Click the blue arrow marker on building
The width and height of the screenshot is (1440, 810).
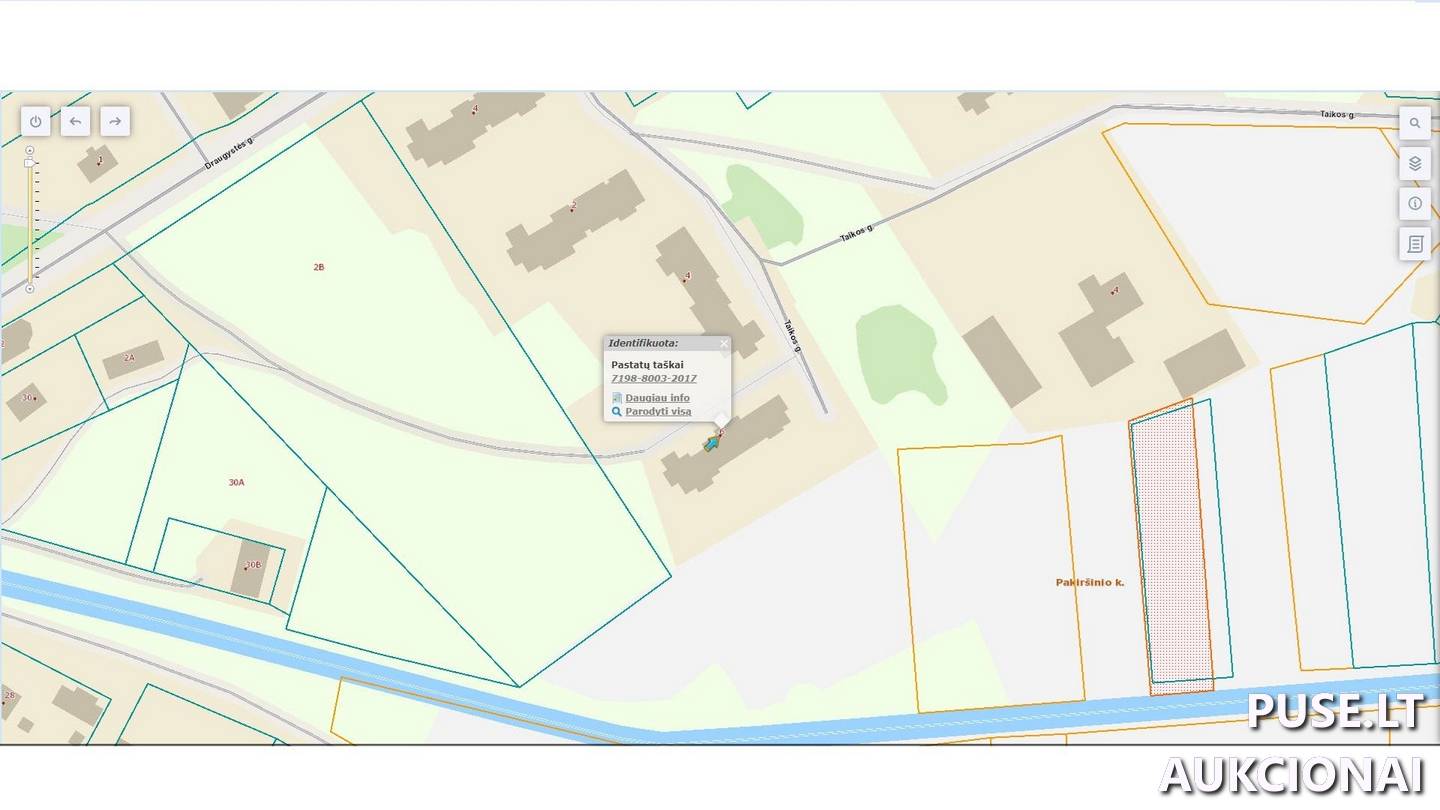point(711,444)
